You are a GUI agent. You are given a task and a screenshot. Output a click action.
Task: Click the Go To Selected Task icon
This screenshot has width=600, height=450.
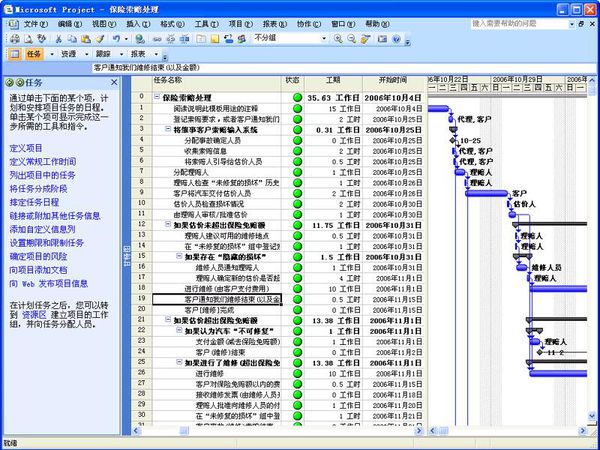(365, 39)
